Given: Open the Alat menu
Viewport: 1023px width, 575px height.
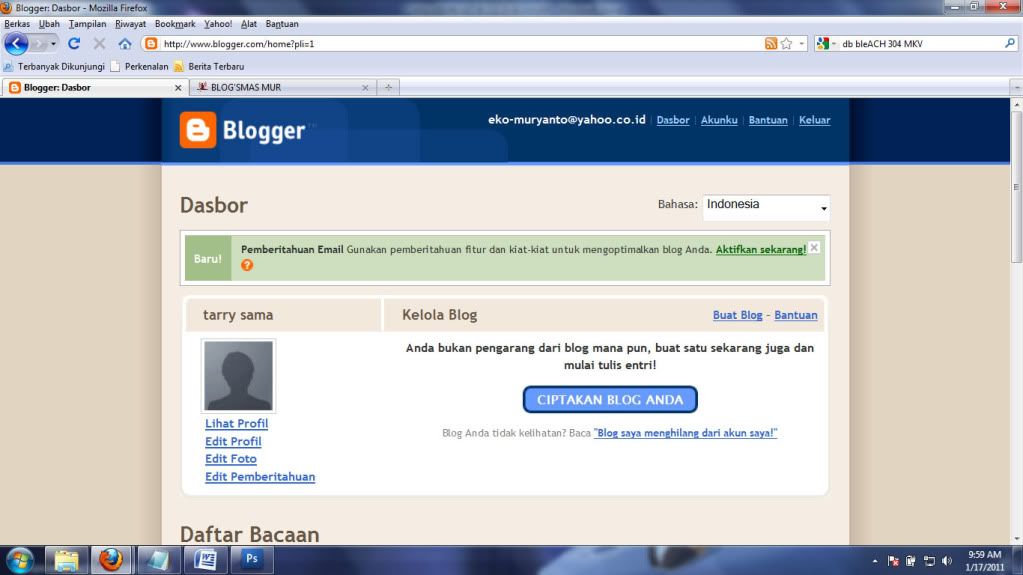Looking at the screenshot, I should [249, 23].
